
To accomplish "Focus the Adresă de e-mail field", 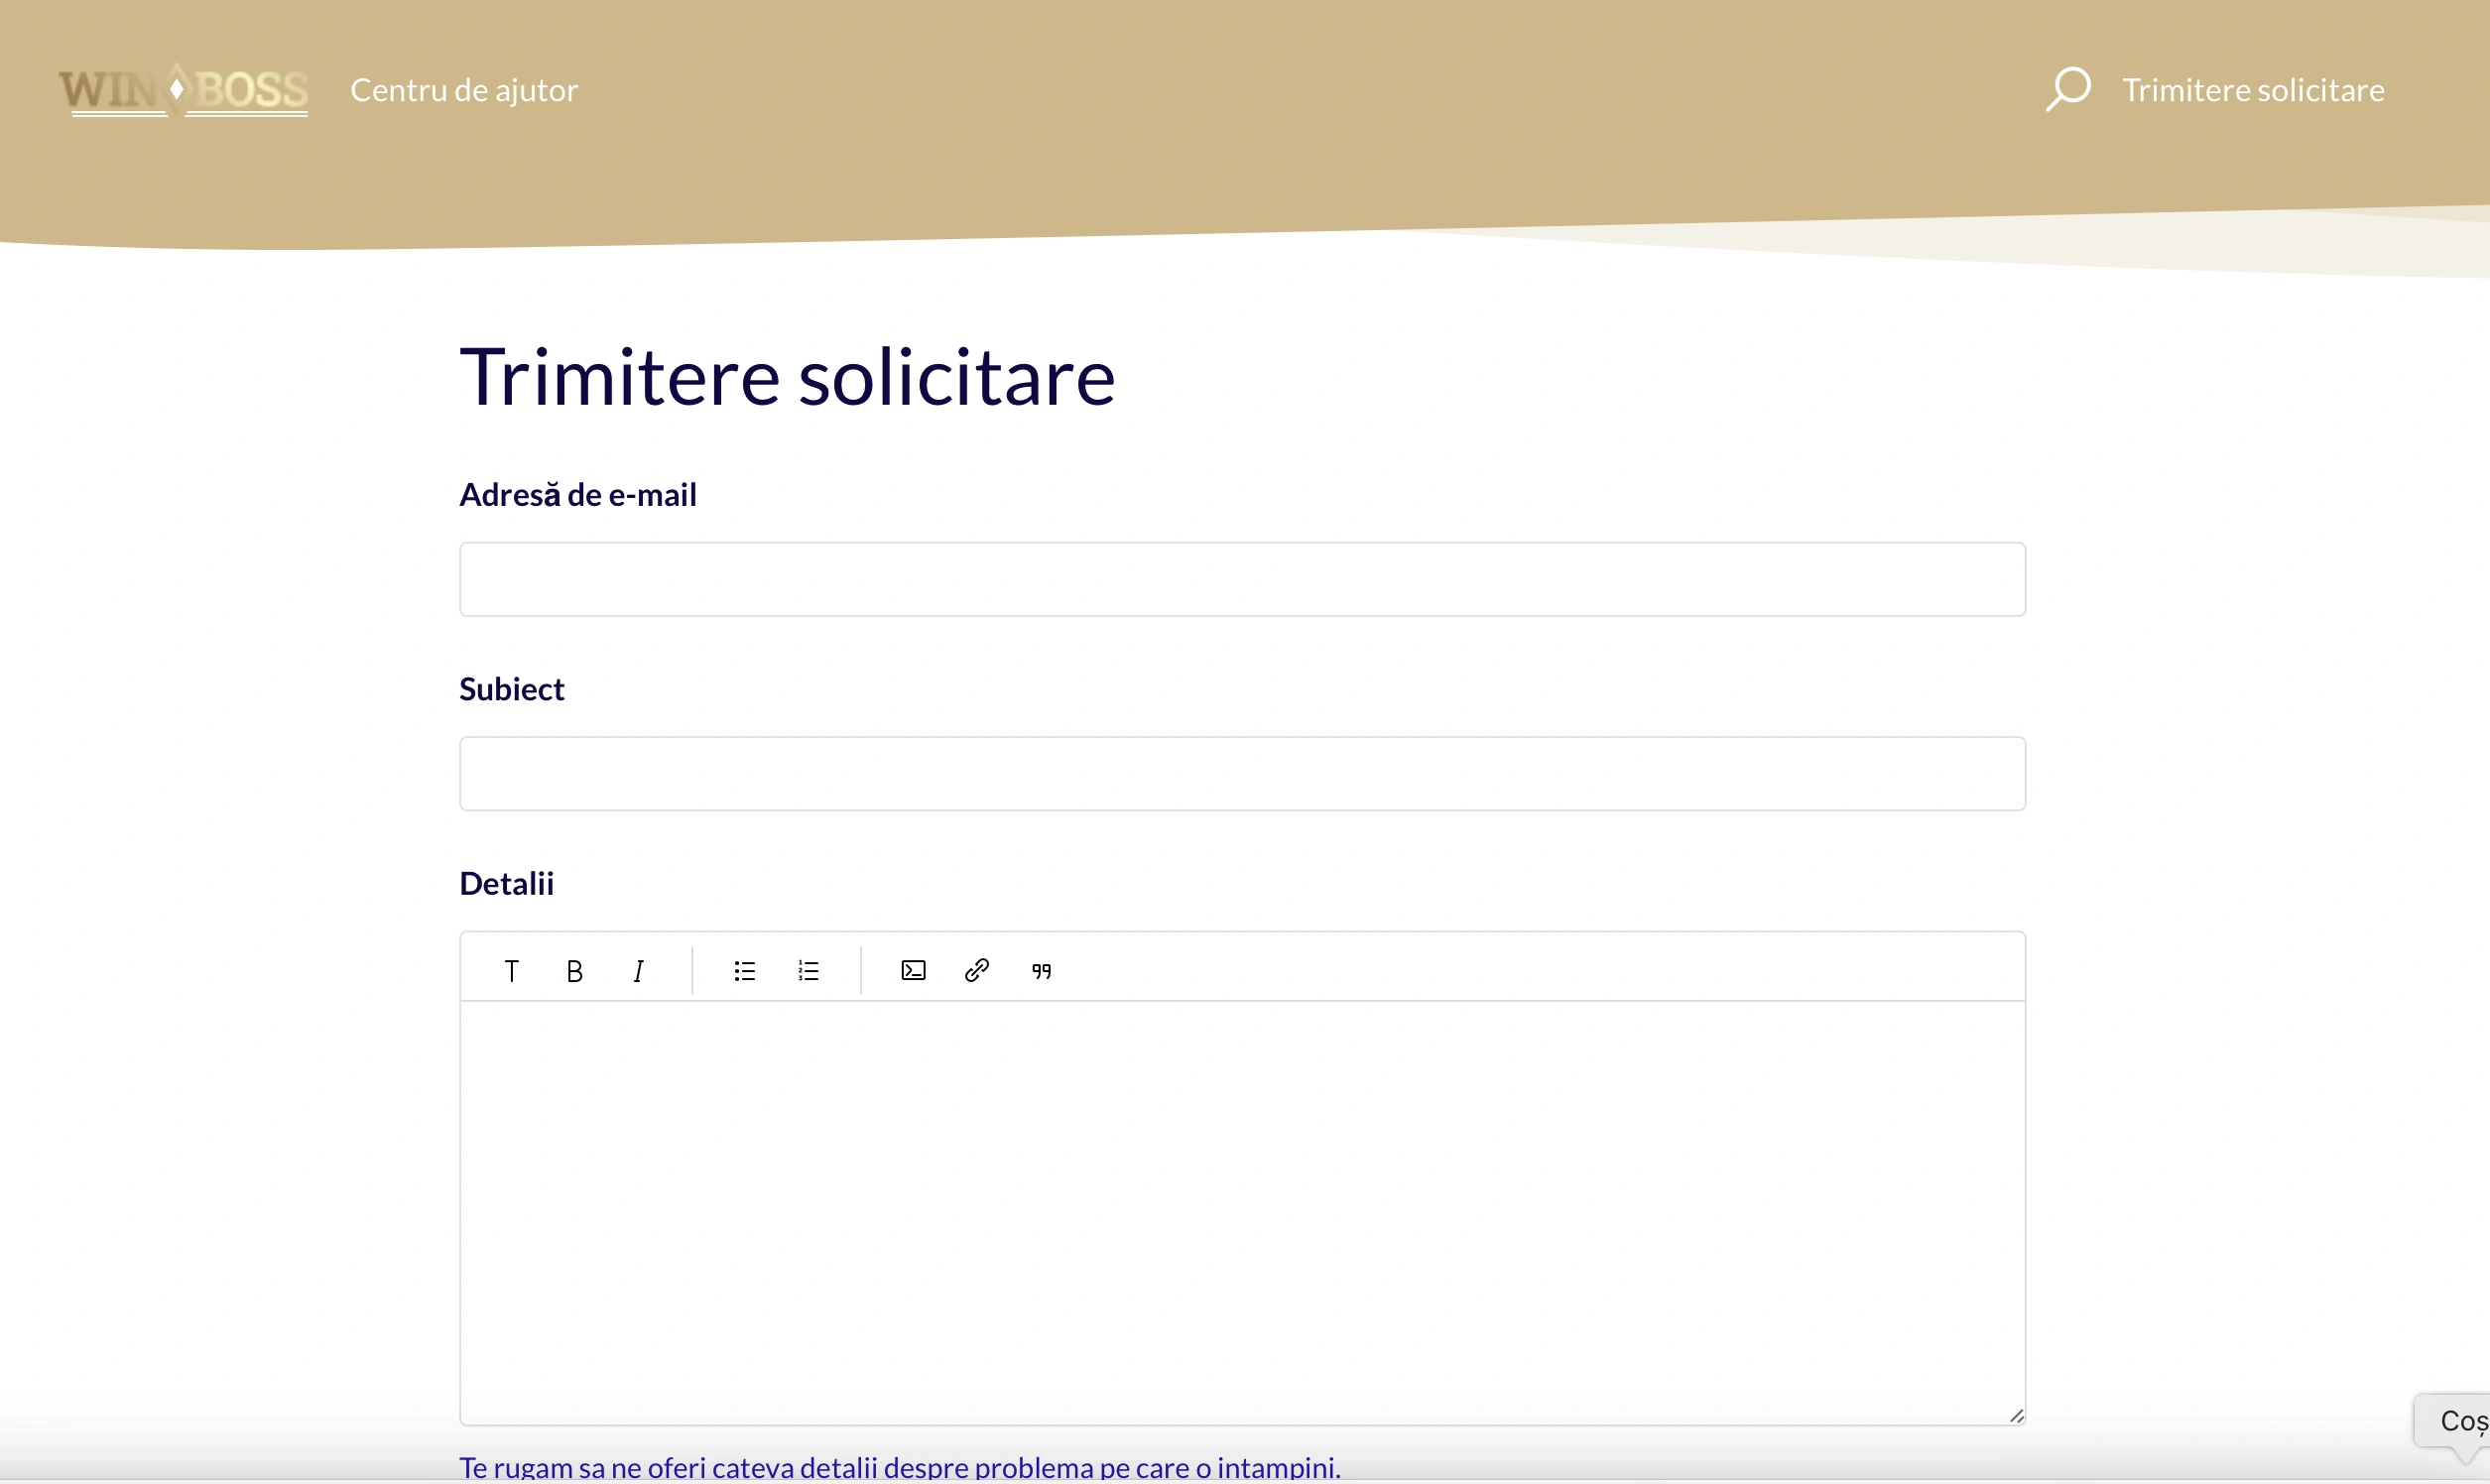I will pos(1242,580).
